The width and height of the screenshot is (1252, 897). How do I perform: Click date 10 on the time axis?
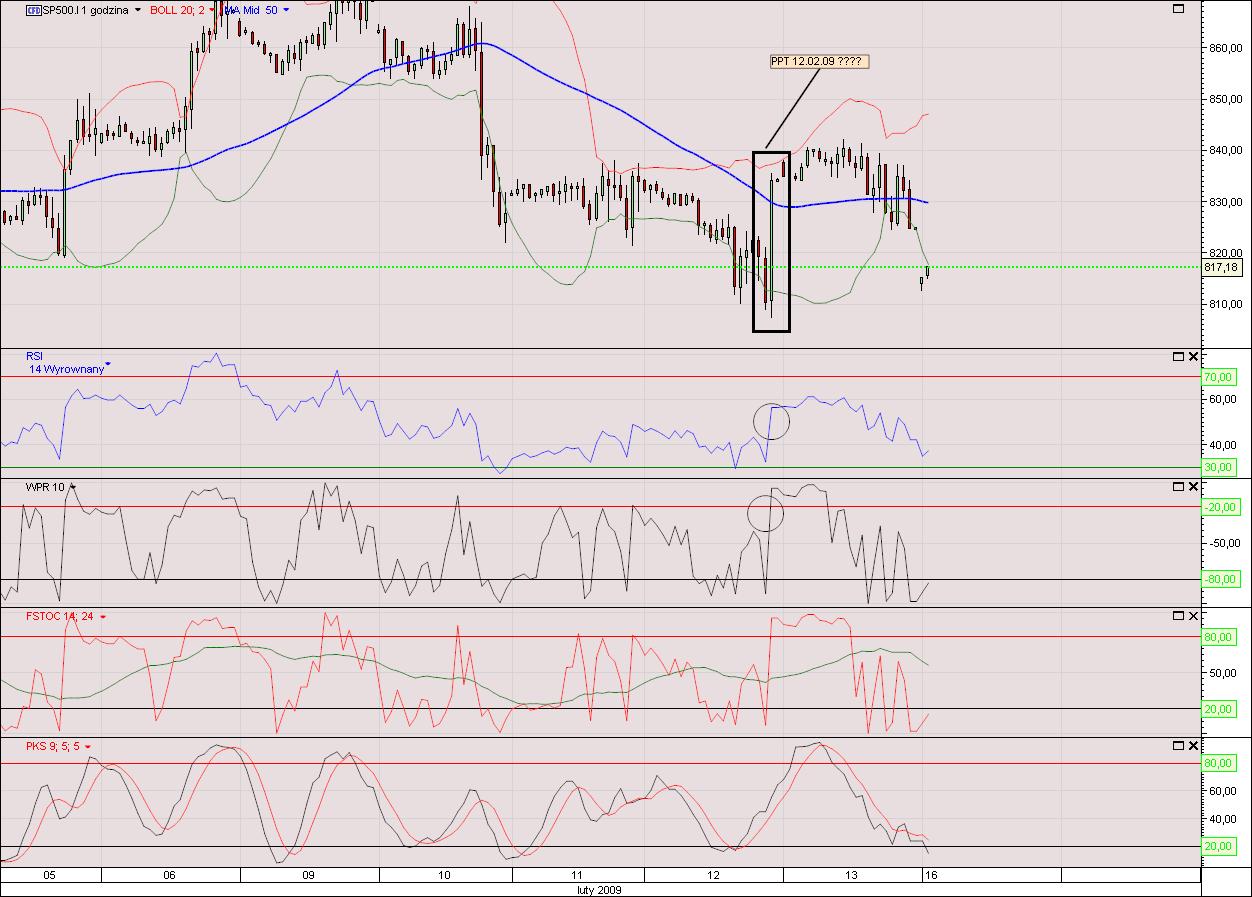(x=445, y=875)
